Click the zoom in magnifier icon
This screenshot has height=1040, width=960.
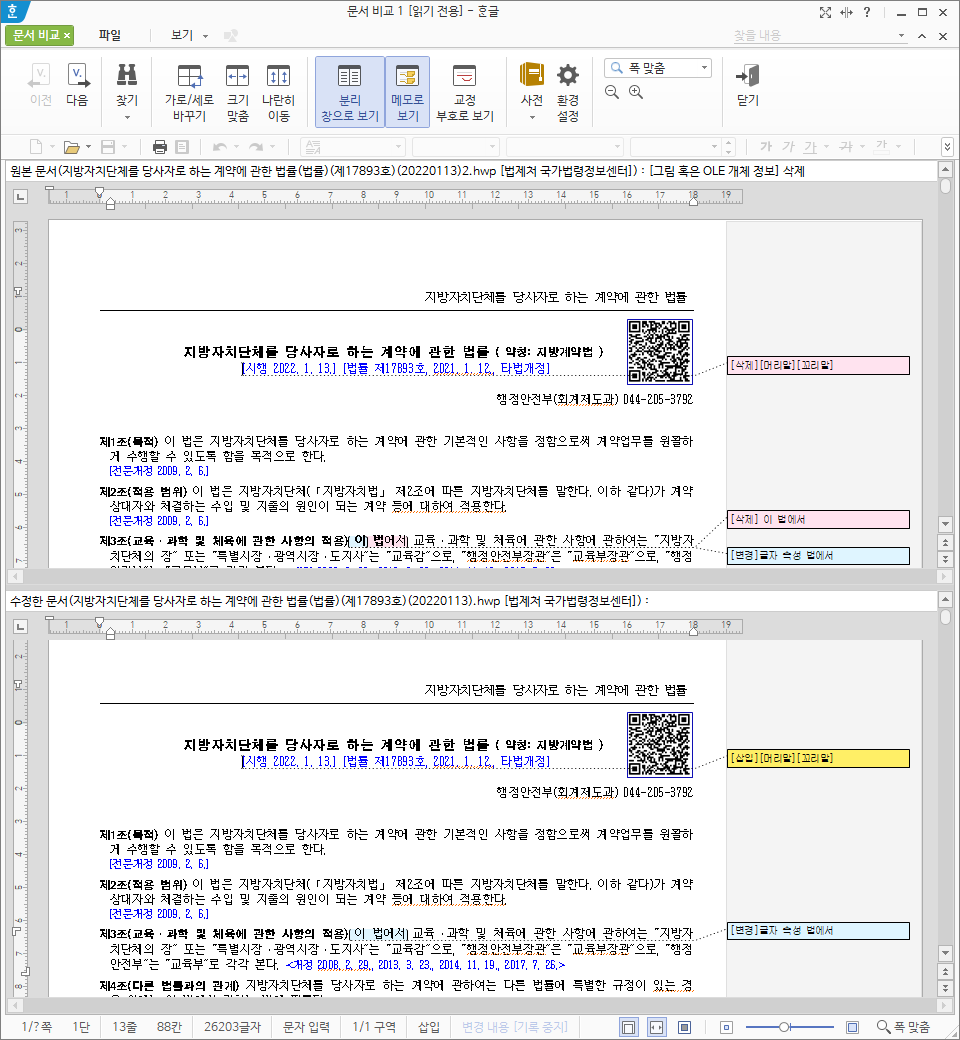[x=636, y=92]
